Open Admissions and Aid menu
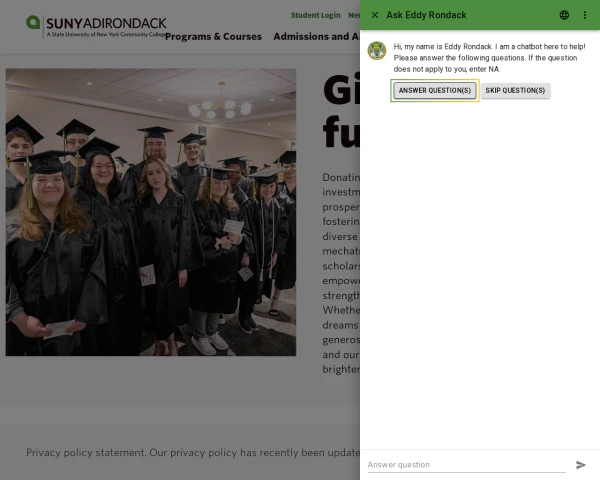Screen dimensions: 600x480 [x=316, y=36]
